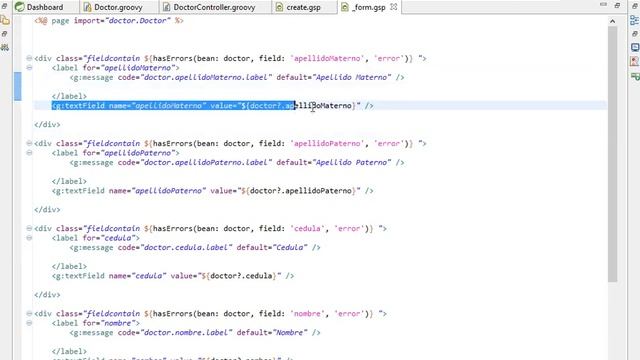This screenshot has height=360, width=640.
Task: Click the g:message doctor.apellidoMaterno.label line
Action: click(237, 77)
